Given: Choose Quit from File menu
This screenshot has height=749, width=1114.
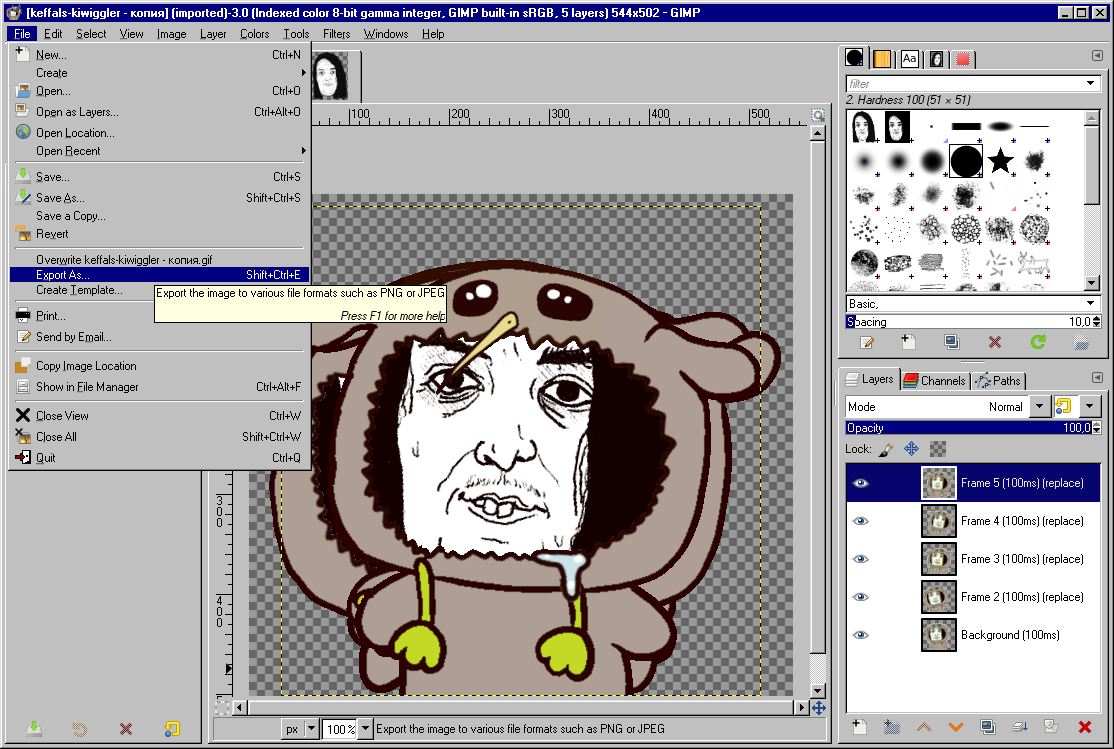Looking at the screenshot, I should tap(160, 458).
